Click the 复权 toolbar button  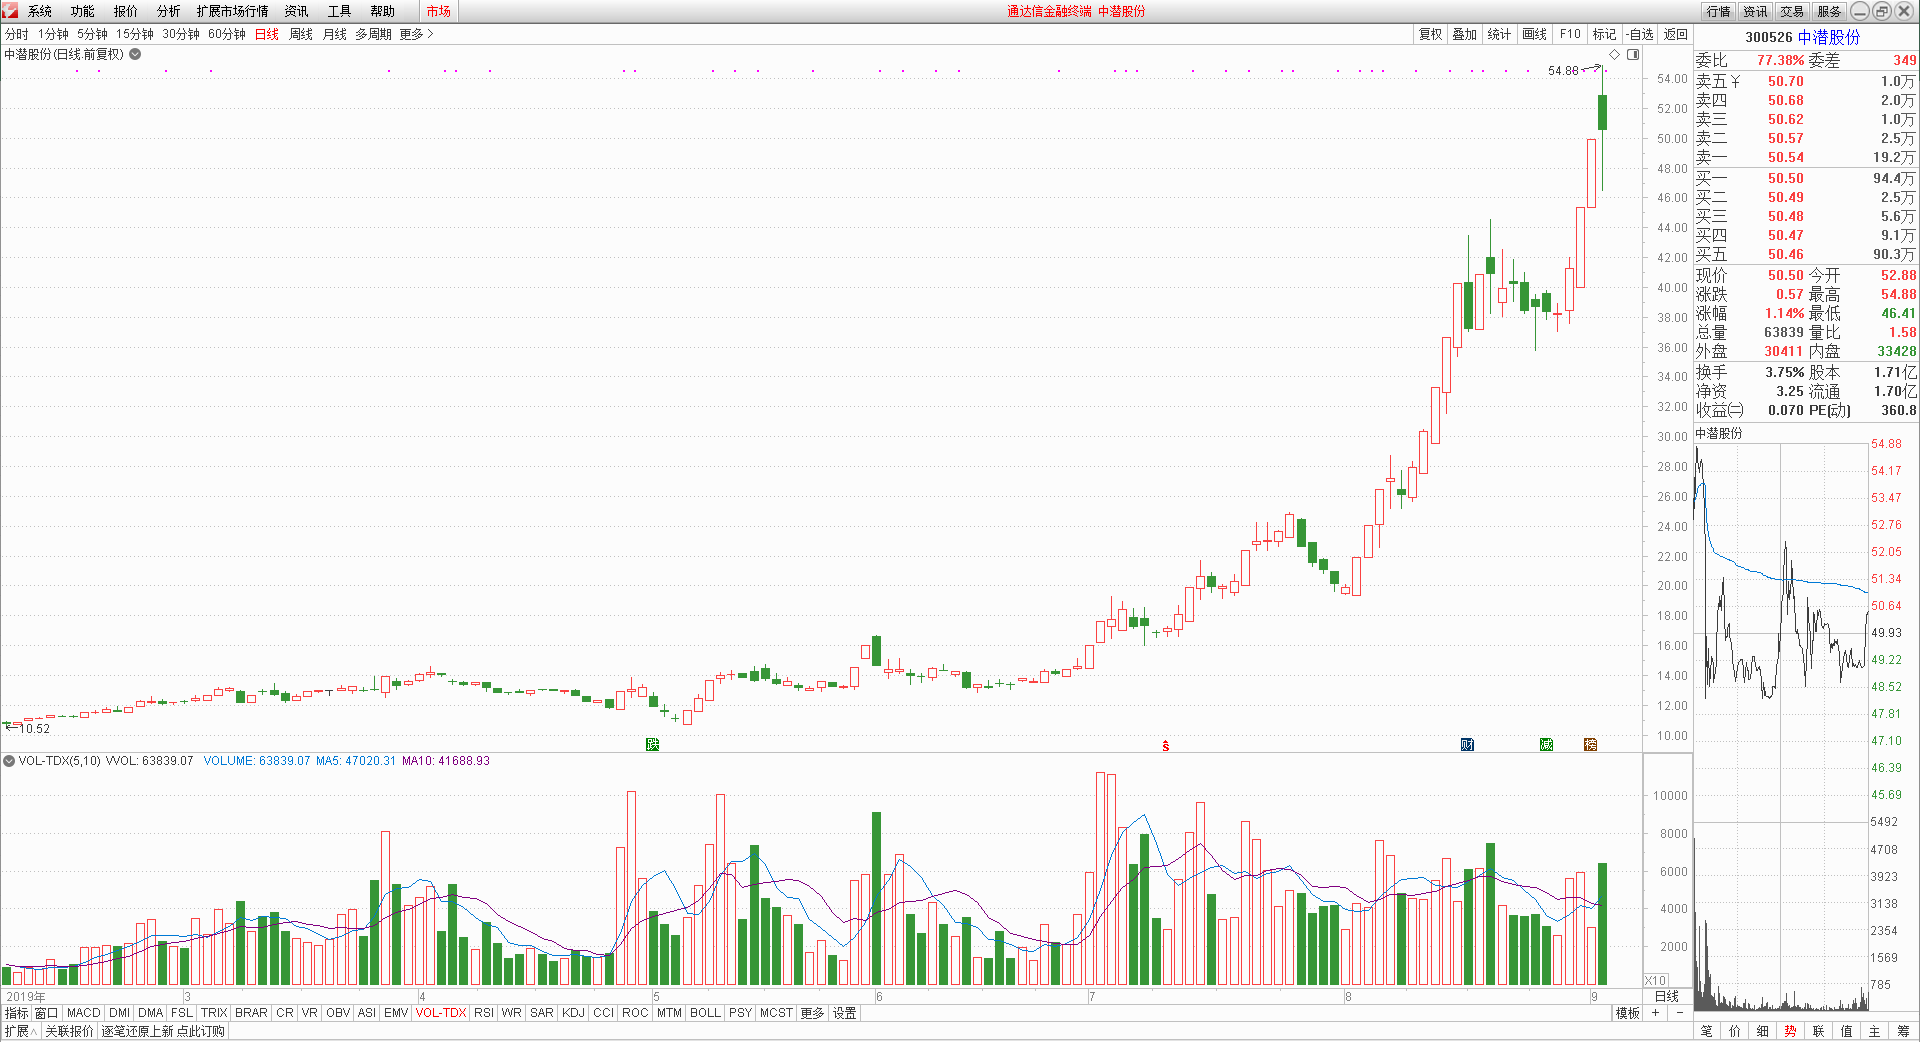[x=1431, y=34]
